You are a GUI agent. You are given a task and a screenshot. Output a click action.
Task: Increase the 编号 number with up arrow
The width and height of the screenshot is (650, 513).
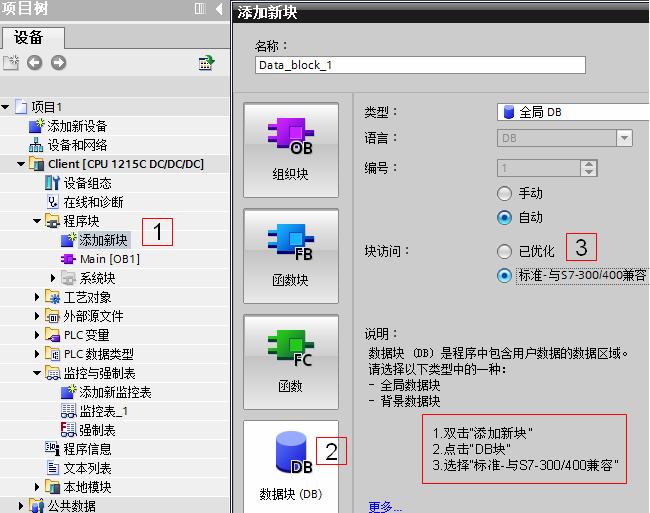pyautogui.click(x=589, y=164)
